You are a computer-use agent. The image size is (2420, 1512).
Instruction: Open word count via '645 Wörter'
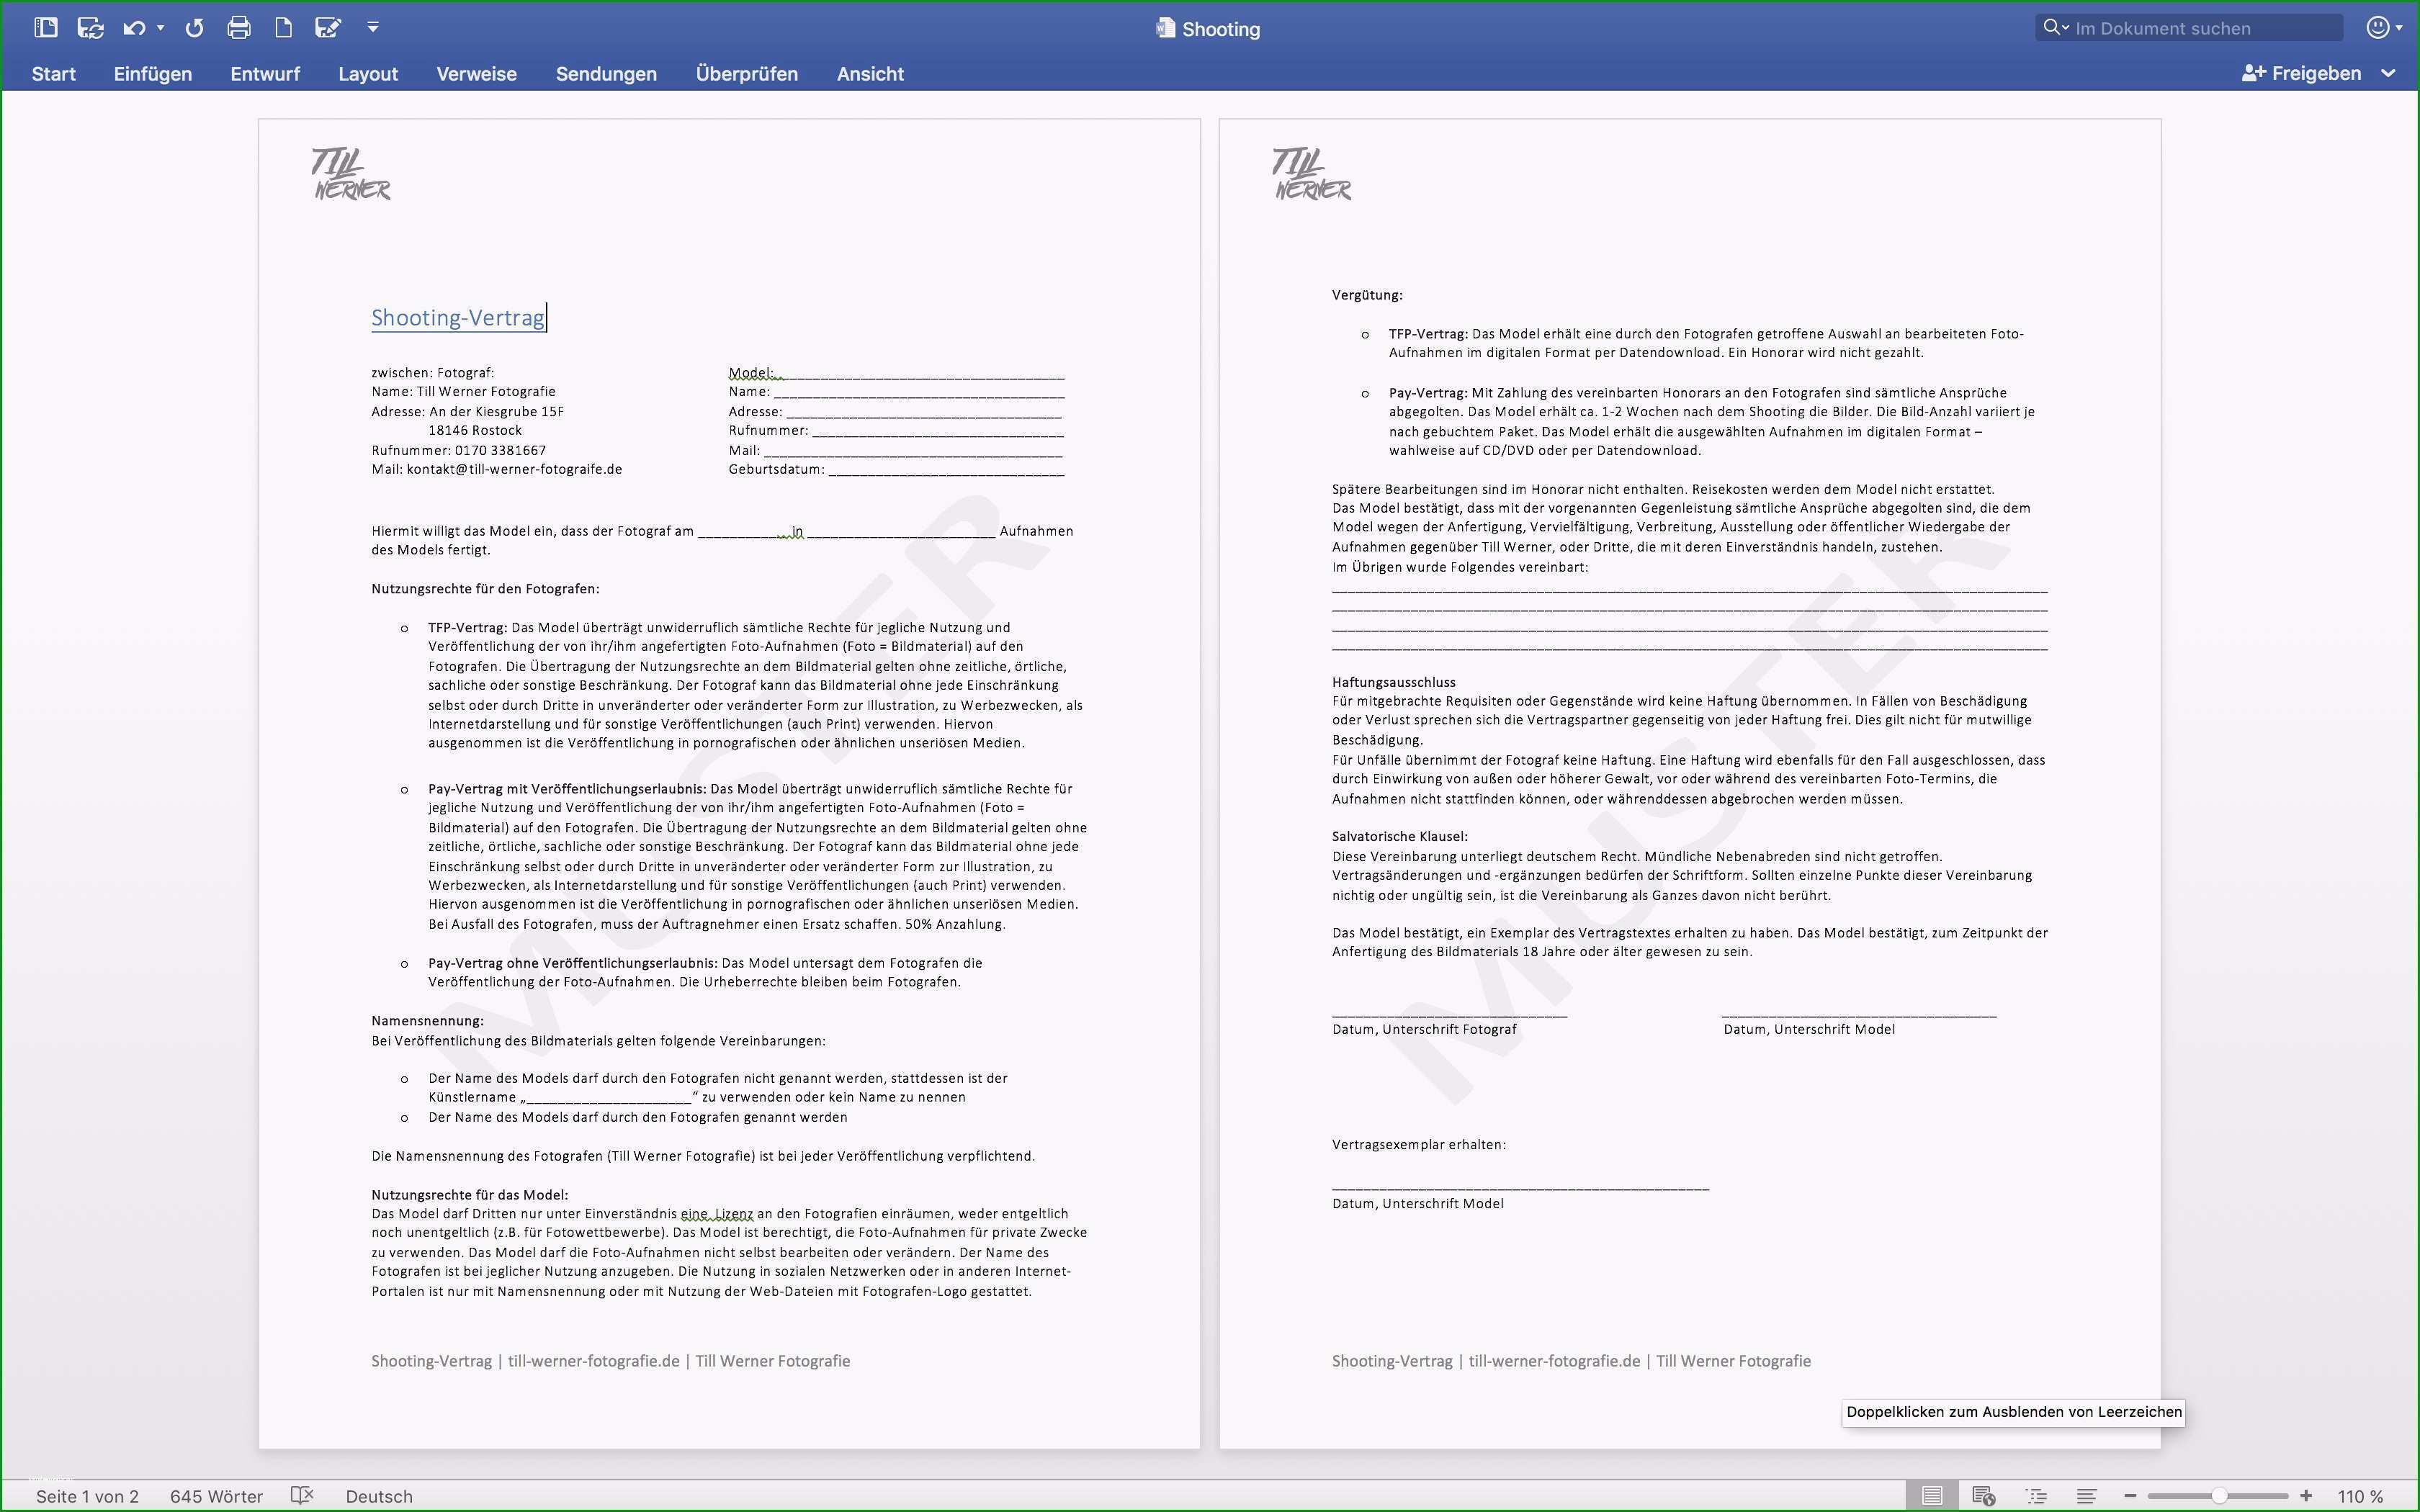216,1496
